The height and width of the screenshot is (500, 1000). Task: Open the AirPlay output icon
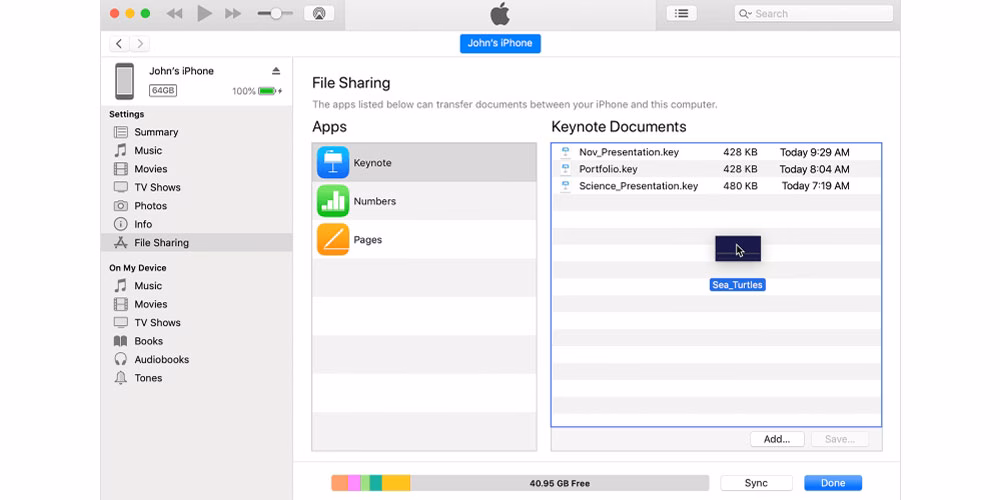319,13
